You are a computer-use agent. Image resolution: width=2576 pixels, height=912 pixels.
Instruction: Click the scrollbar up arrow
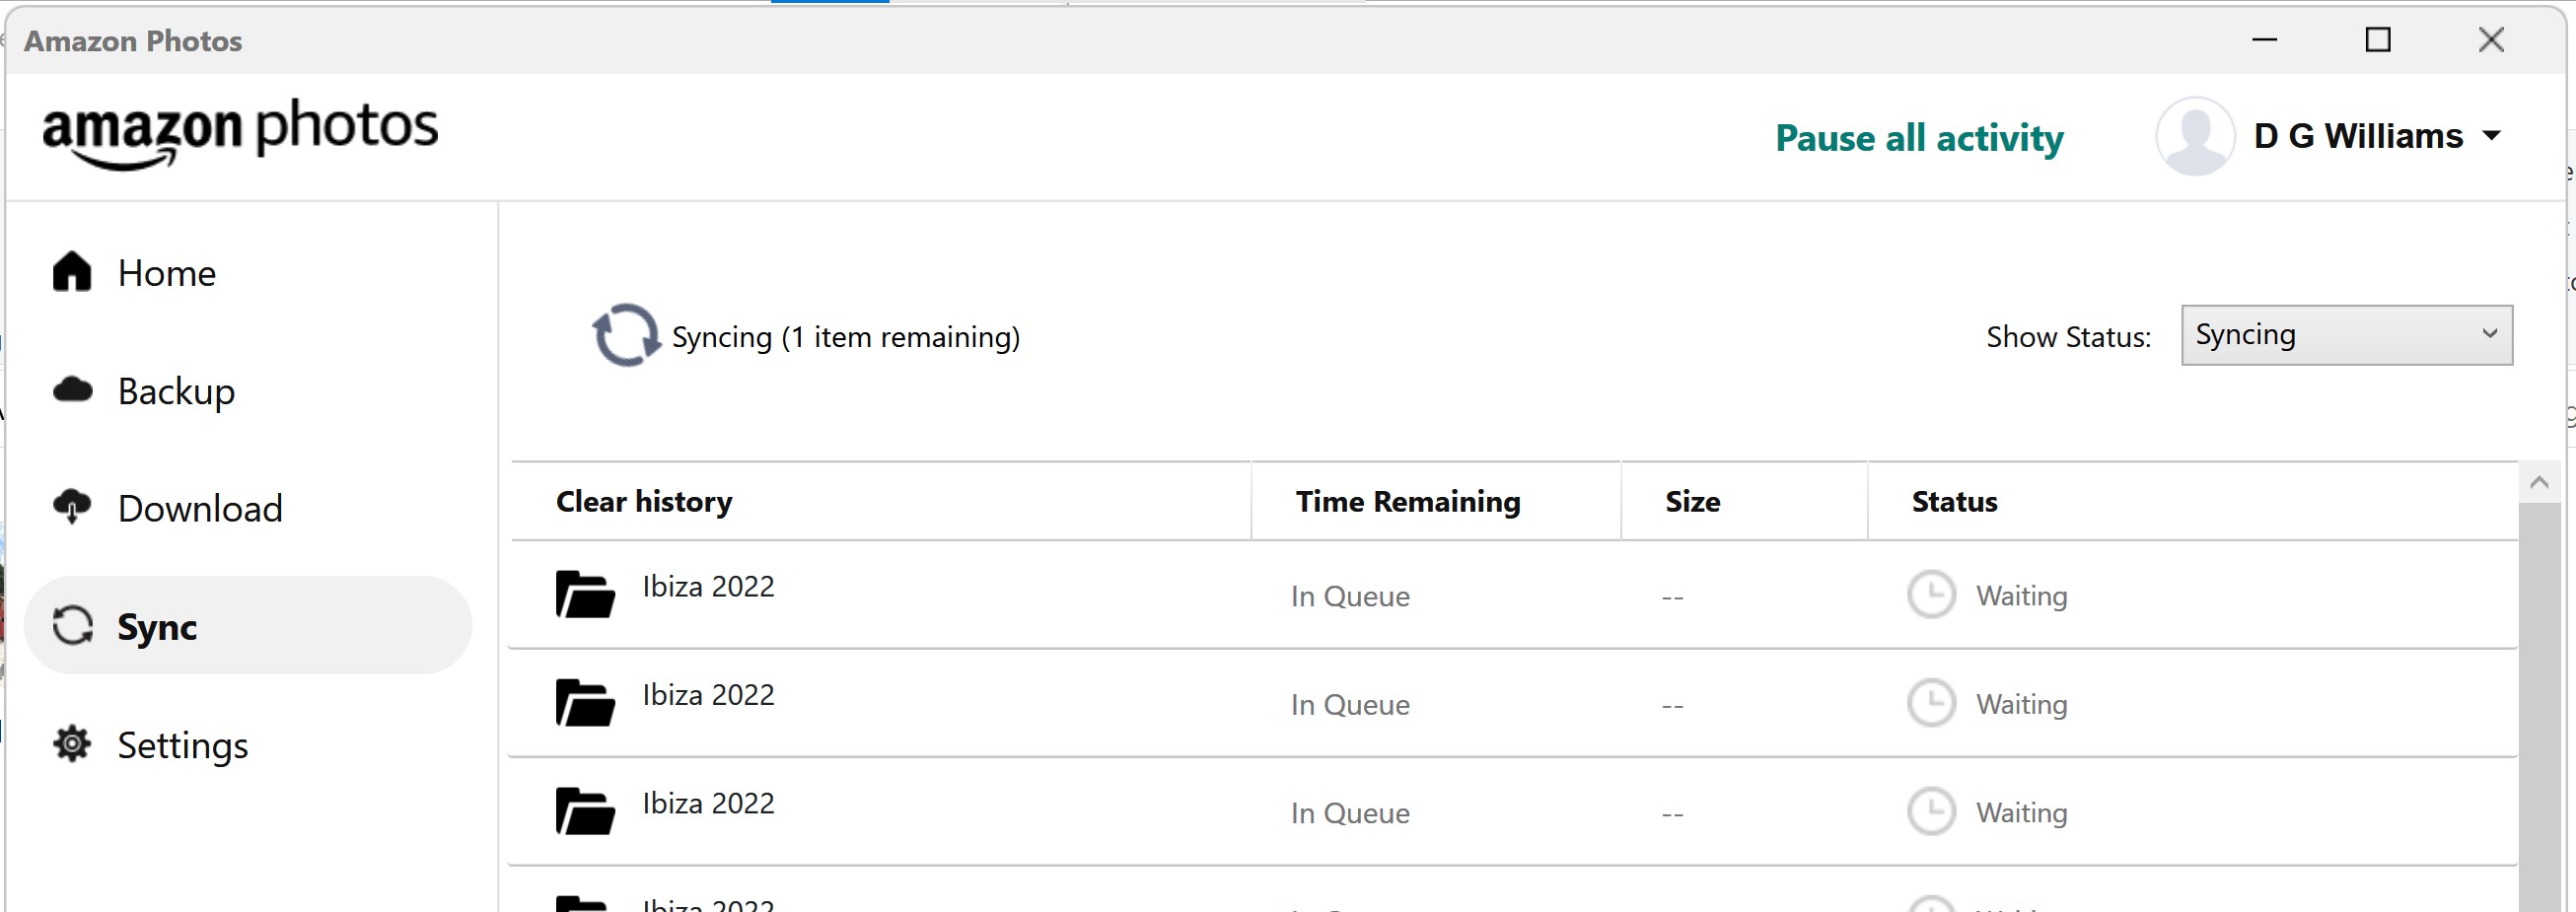(2538, 482)
